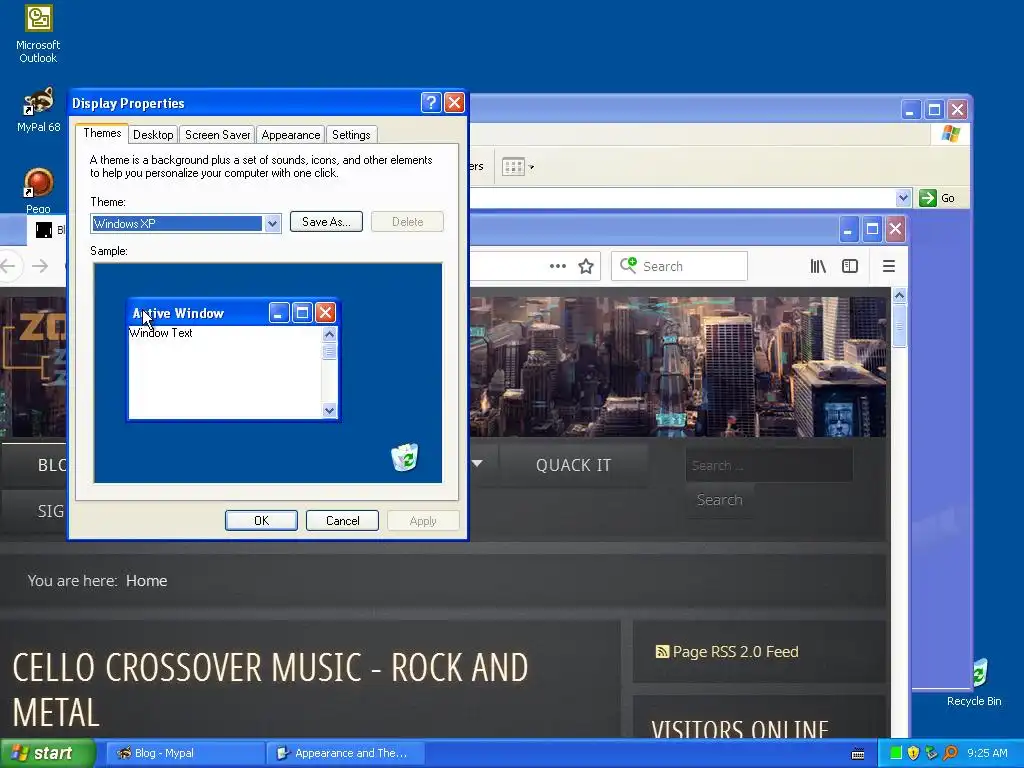Screen dimensions: 1024x768
Task: Switch to Blog - Mypal taskbar item
Action: point(184,753)
